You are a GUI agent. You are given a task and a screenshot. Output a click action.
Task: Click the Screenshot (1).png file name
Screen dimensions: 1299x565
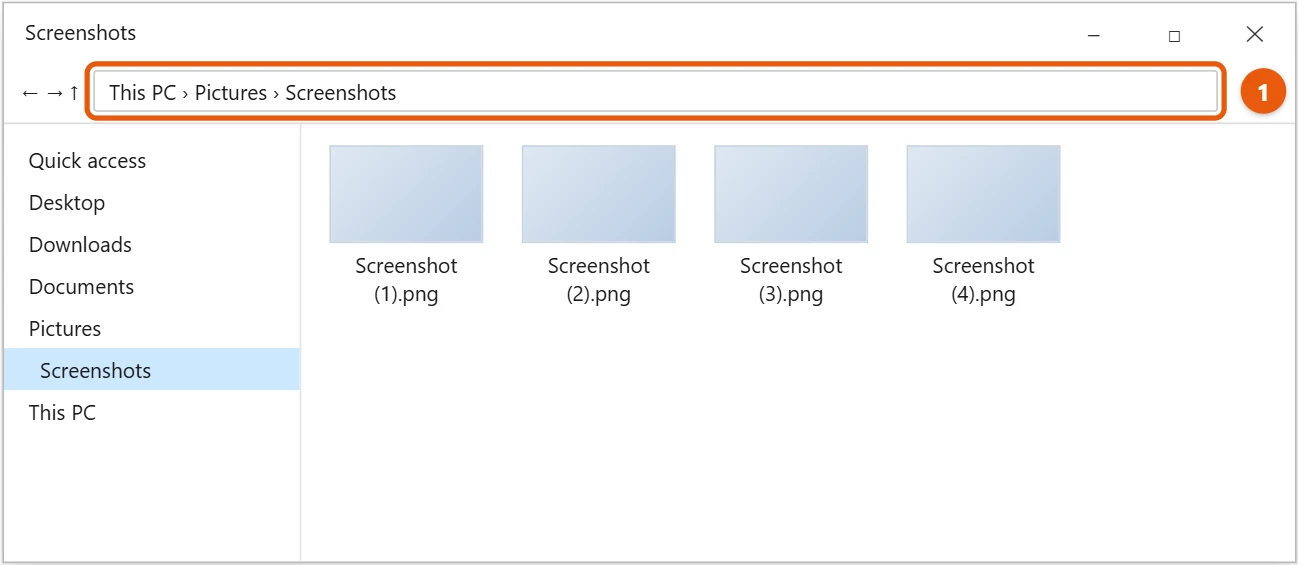point(406,280)
